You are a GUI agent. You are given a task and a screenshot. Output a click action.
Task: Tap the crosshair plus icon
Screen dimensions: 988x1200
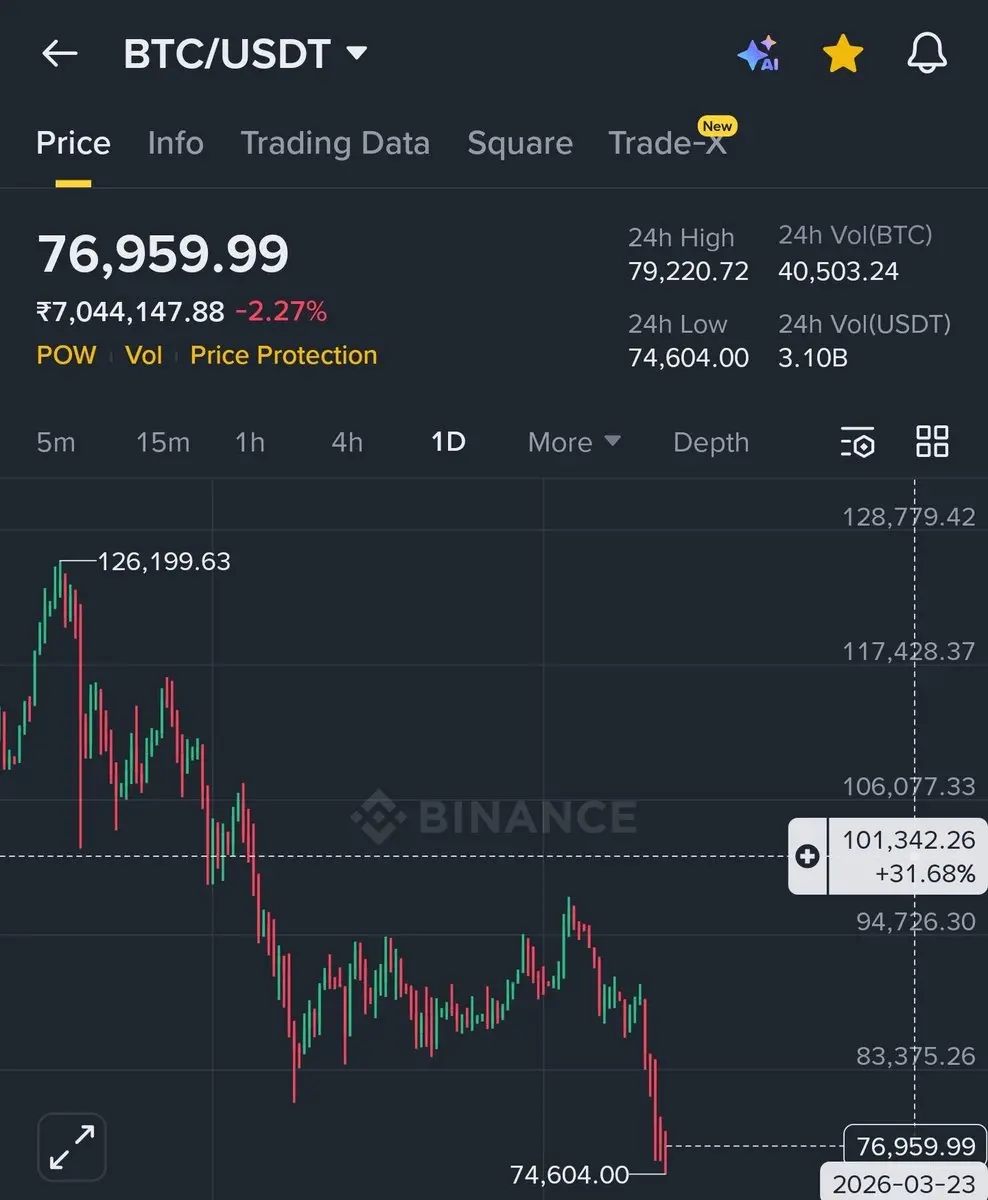point(808,856)
